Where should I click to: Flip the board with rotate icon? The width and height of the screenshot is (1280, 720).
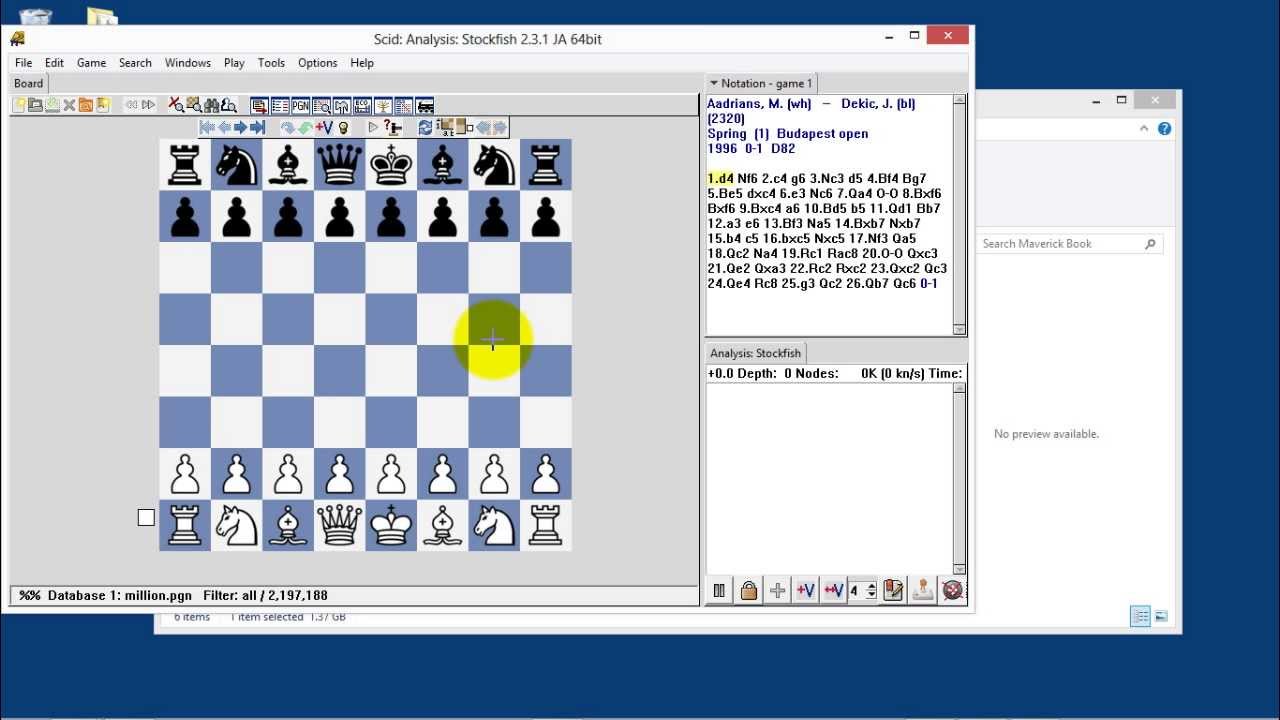tap(425, 127)
